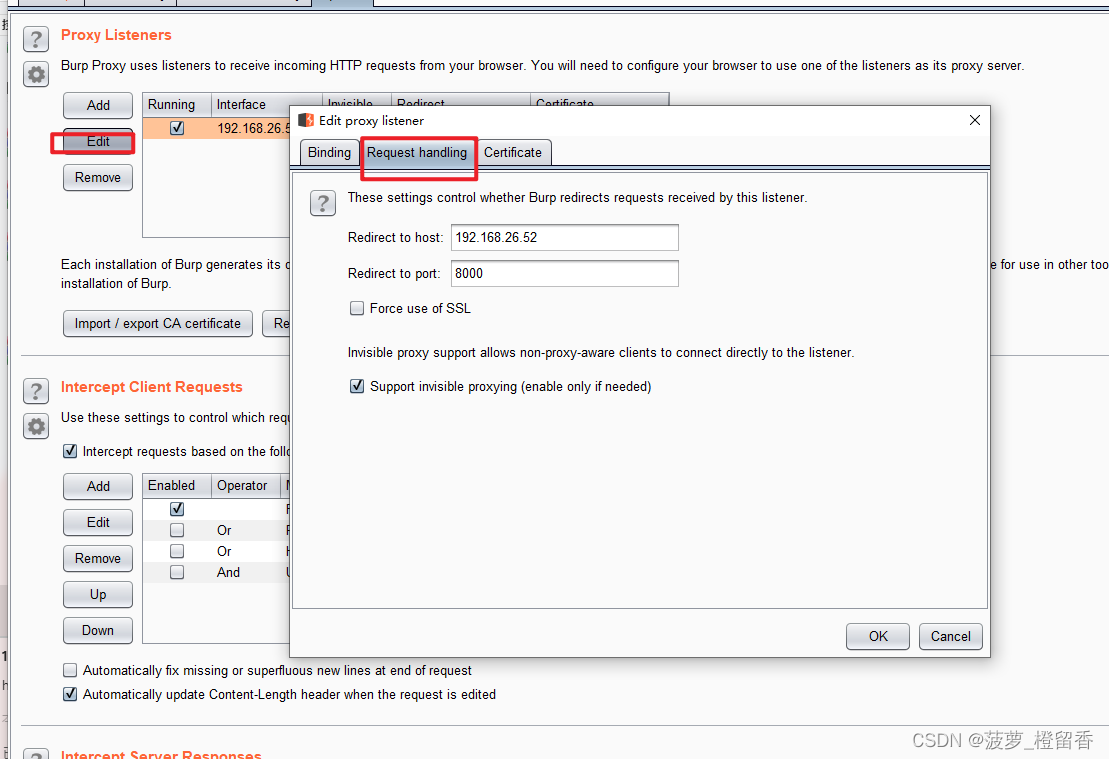Click Up to move intercept rule

pos(98,594)
